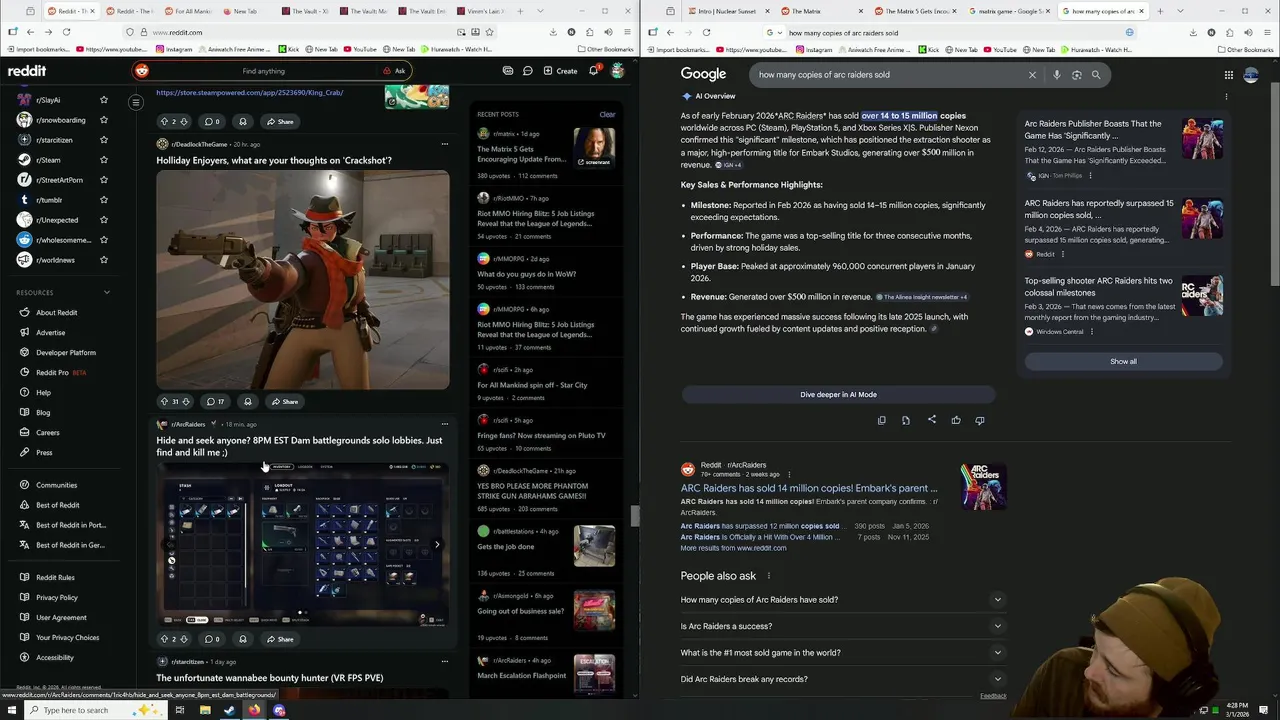Switch to 'Vixen's Lair' tab in left browser
This screenshot has height=720, width=1280.
coord(482,11)
